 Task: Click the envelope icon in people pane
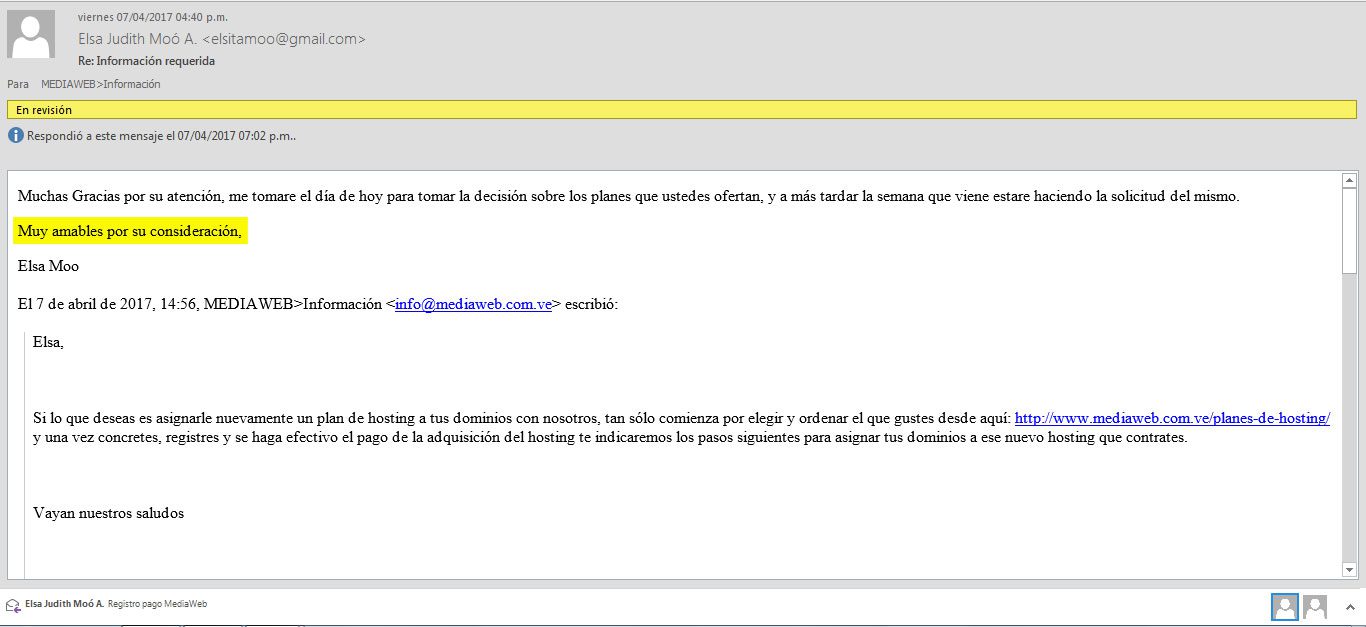click(x=13, y=605)
